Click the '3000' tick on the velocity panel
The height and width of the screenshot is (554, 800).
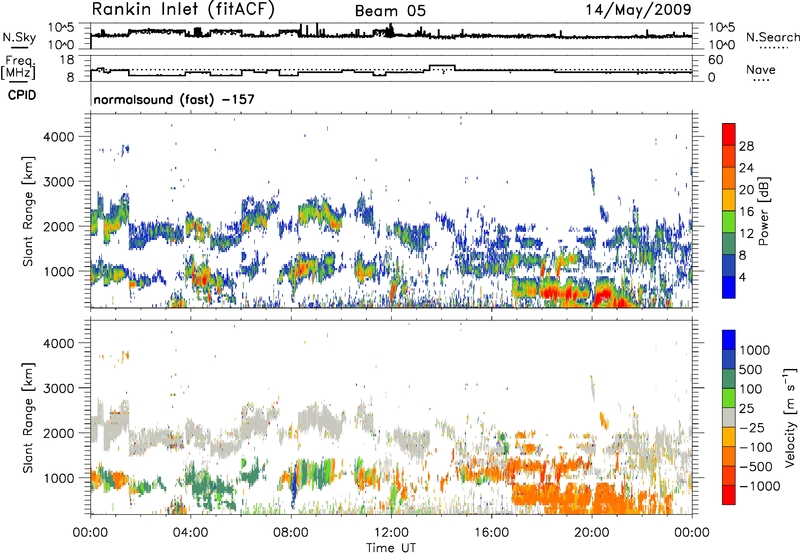click(59, 388)
